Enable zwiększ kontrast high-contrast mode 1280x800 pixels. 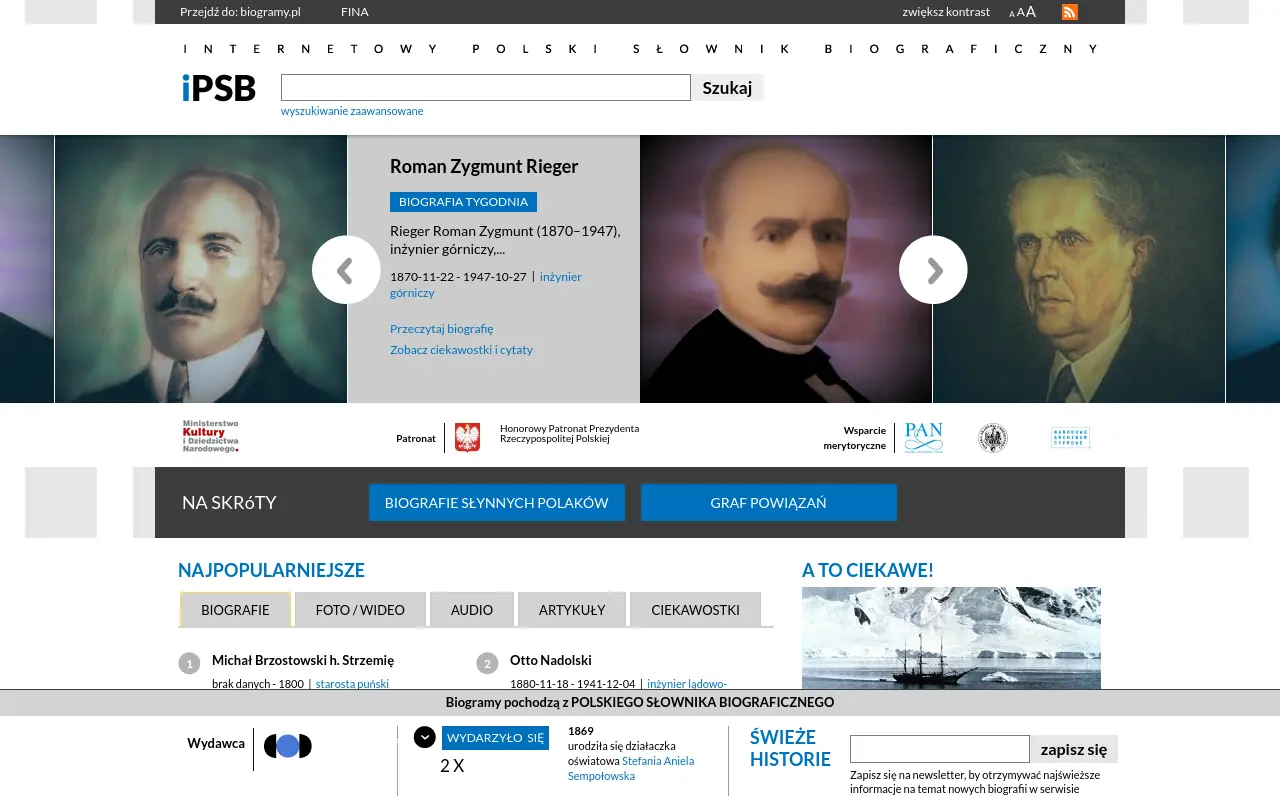(x=946, y=12)
